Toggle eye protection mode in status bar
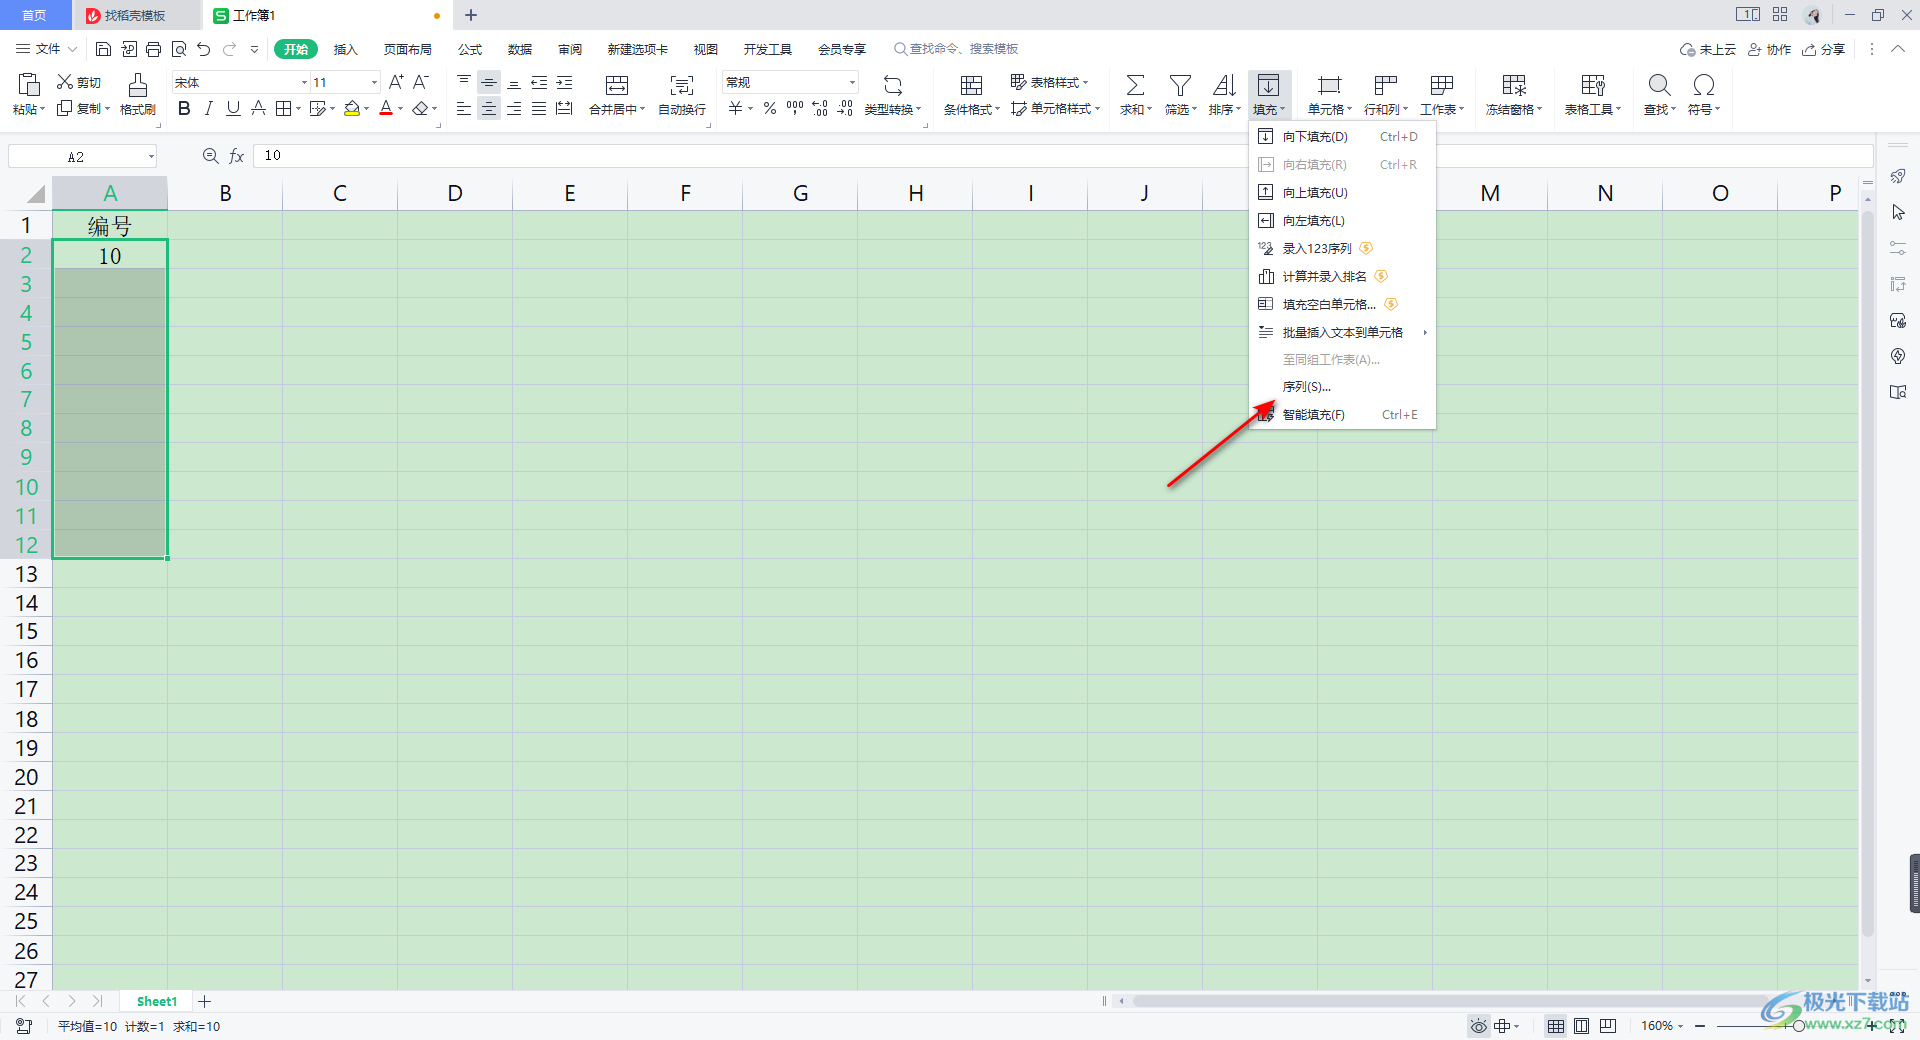This screenshot has width=1920, height=1040. pyautogui.click(x=1478, y=1026)
